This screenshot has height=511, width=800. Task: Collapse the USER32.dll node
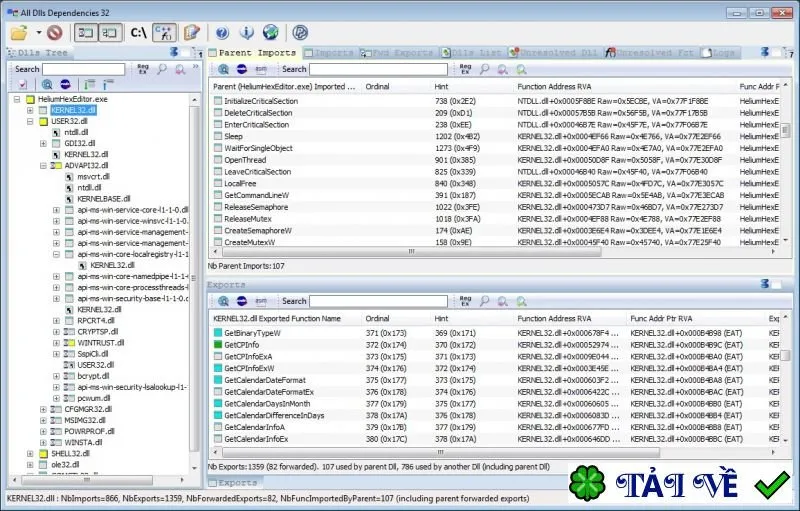coord(30,121)
